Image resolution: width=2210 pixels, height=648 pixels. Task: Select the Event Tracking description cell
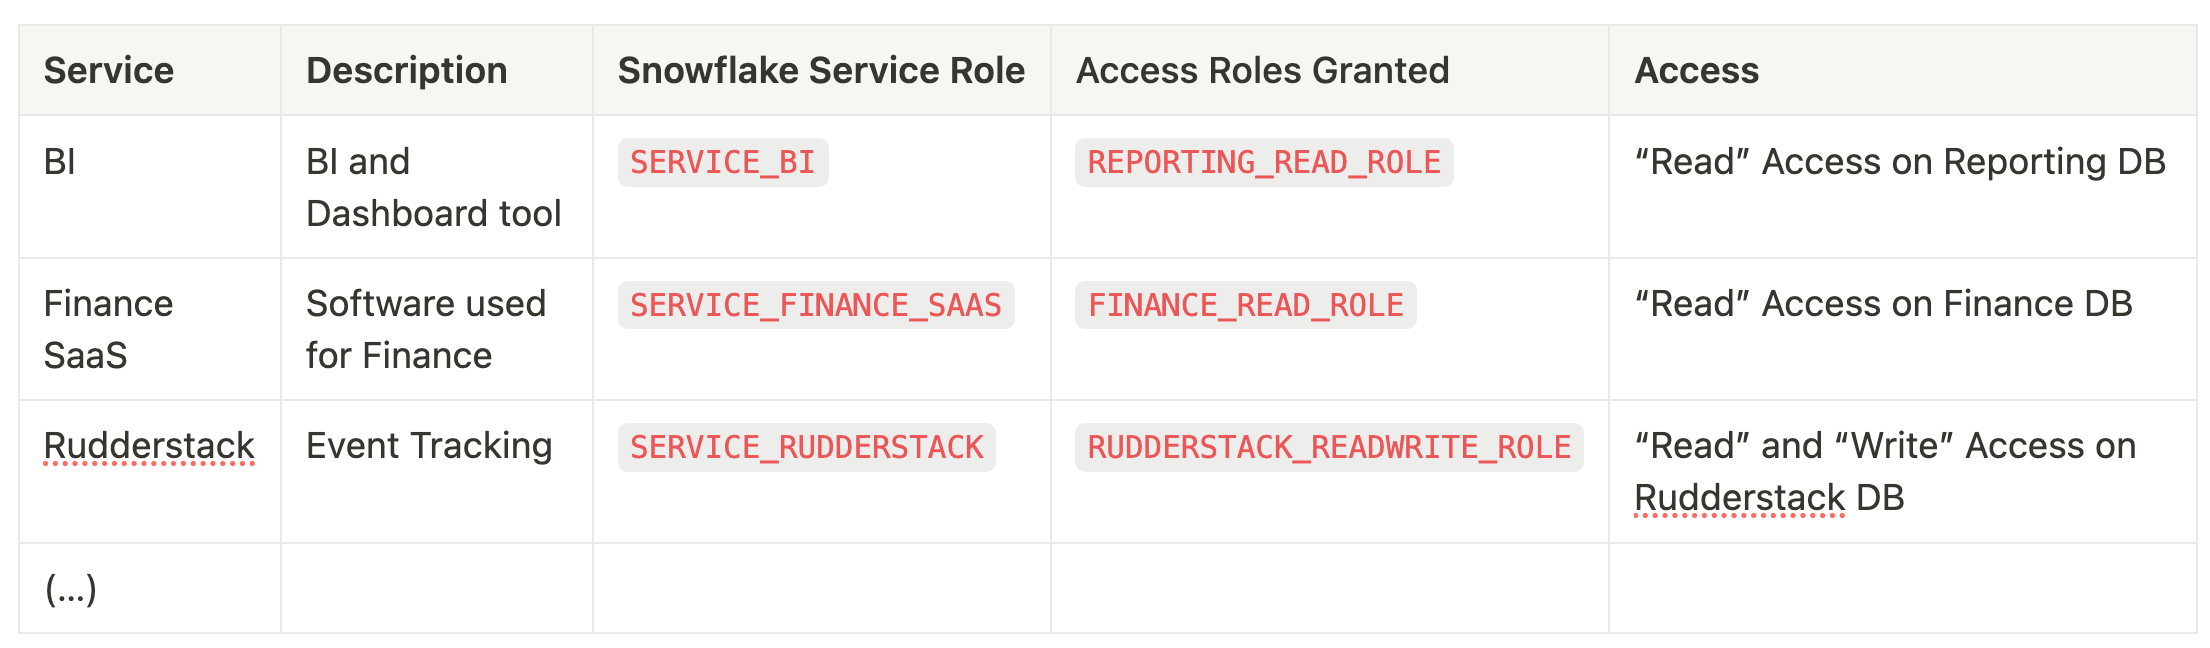click(429, 446)
